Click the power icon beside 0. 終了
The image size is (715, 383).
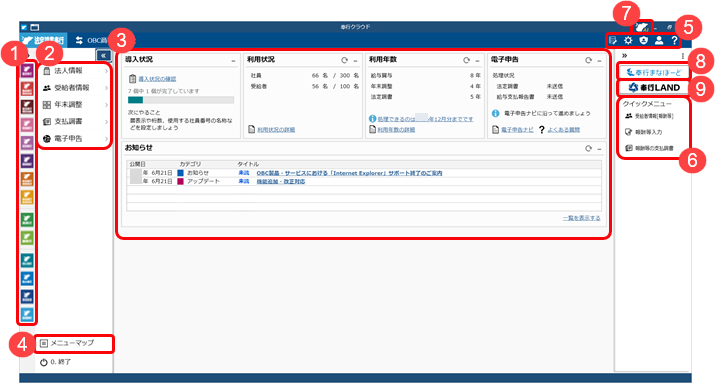click(44, 362)
